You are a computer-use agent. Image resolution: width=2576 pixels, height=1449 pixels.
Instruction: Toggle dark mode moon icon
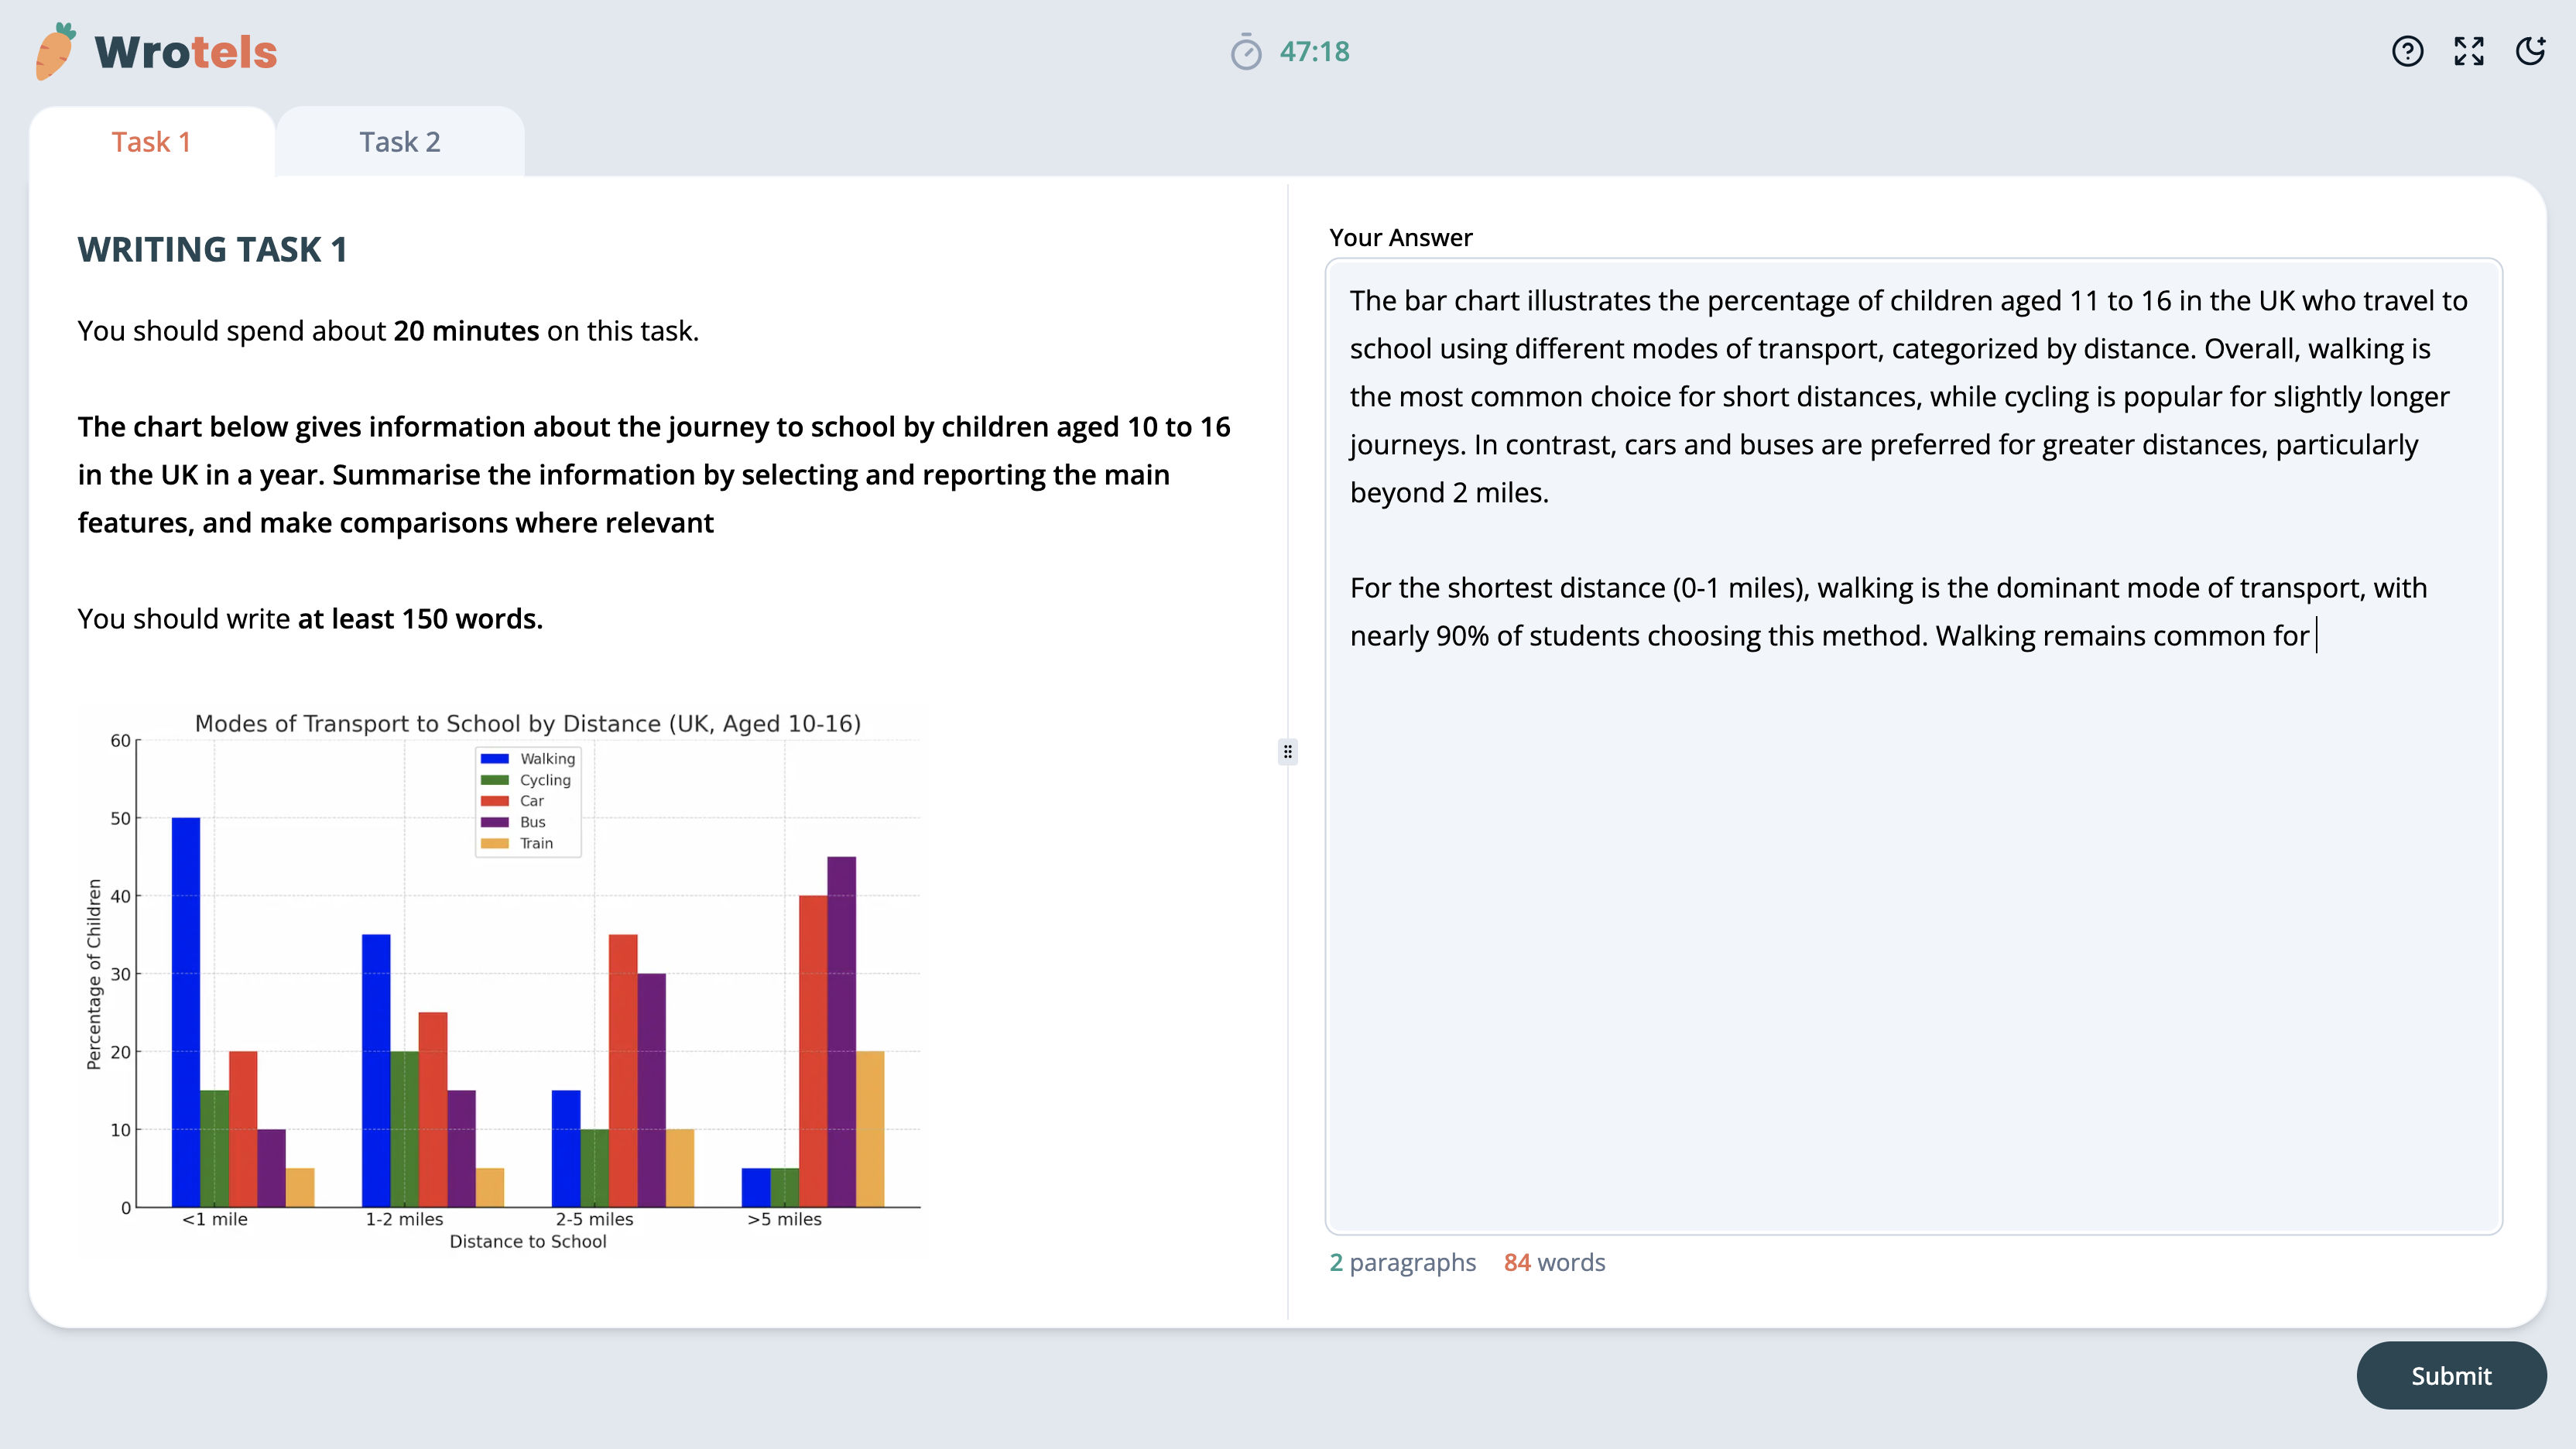tap(2530, 51)
